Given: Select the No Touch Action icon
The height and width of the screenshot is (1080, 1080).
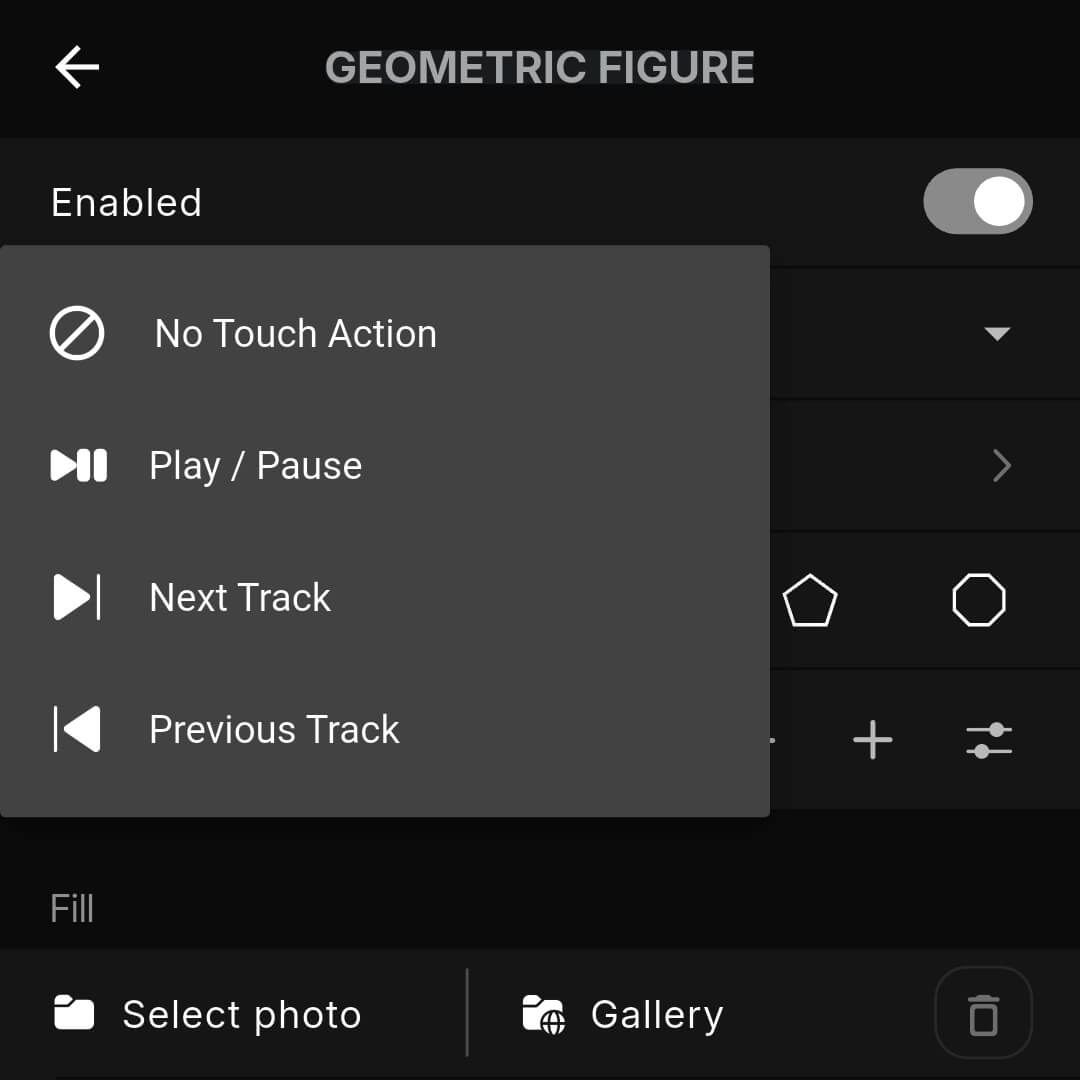Looking at the screenshot, I should [76, 333].
